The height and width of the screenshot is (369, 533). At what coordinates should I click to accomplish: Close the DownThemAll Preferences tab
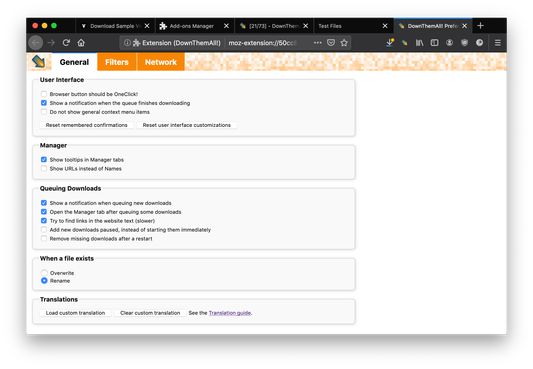[x=464, y=26]
